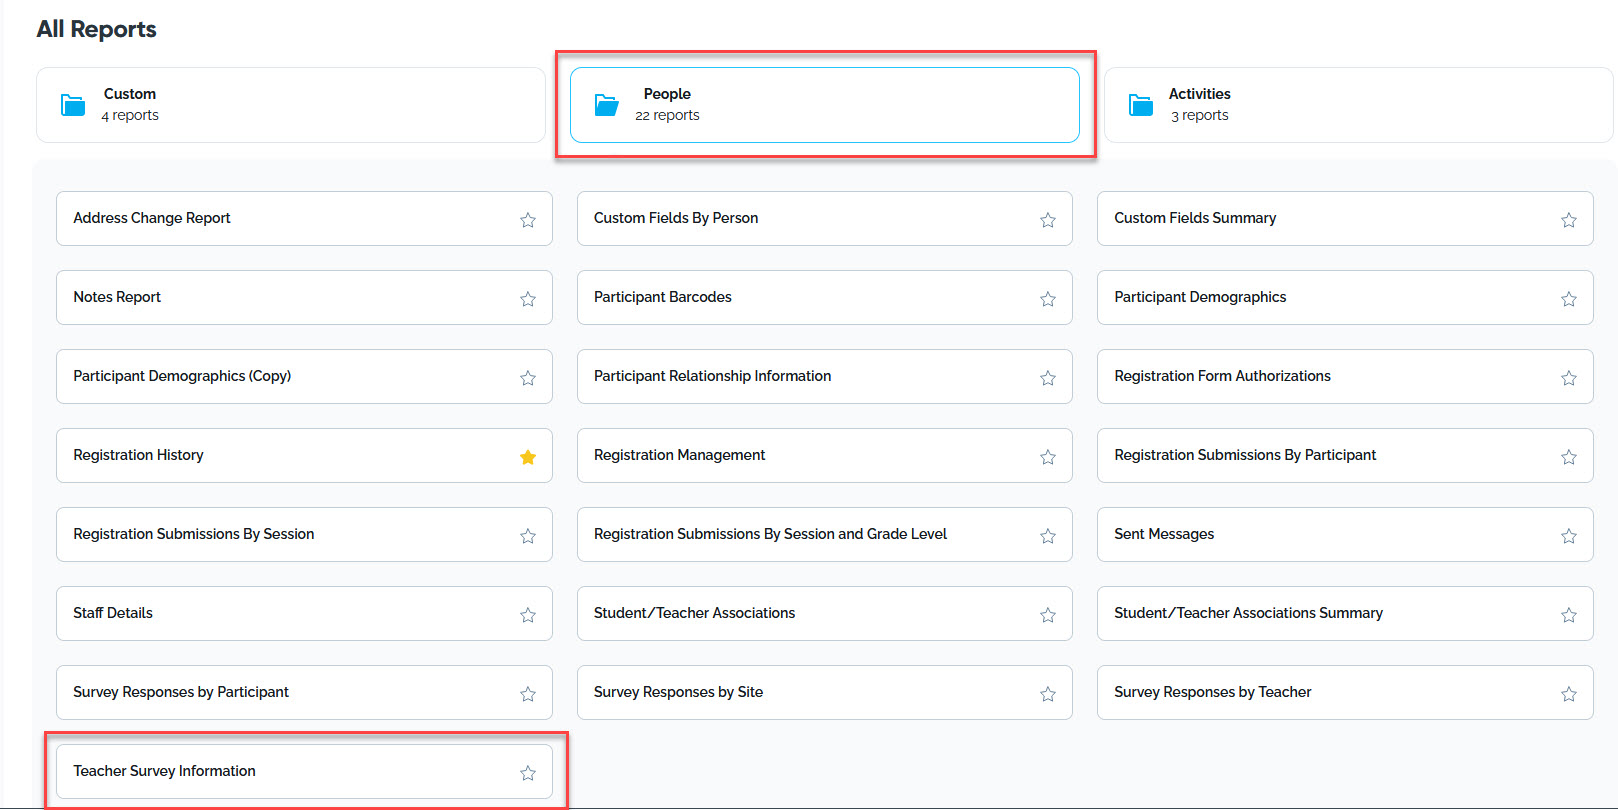Open the Notes Report
Viewport: 1618px width, 810px height.
(x=304, y=297)
